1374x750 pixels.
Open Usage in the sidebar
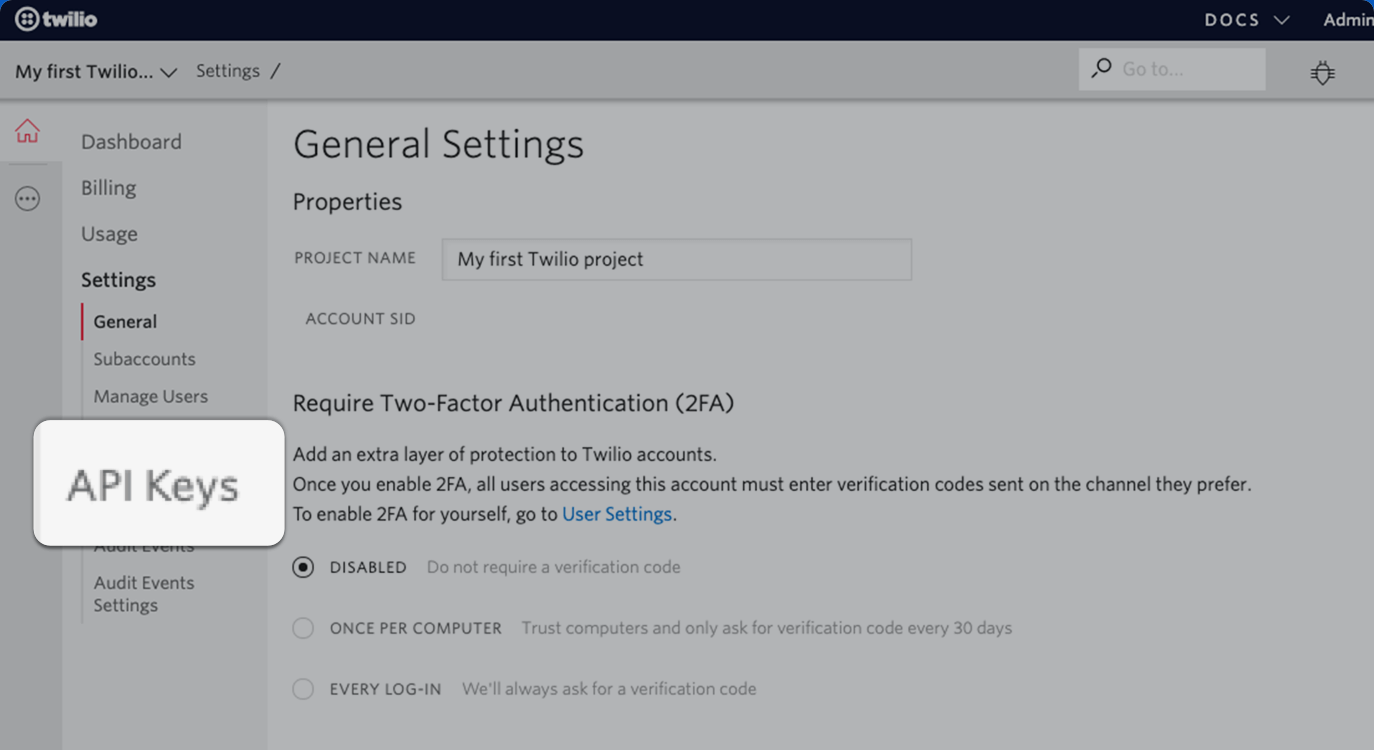[109, 234]
